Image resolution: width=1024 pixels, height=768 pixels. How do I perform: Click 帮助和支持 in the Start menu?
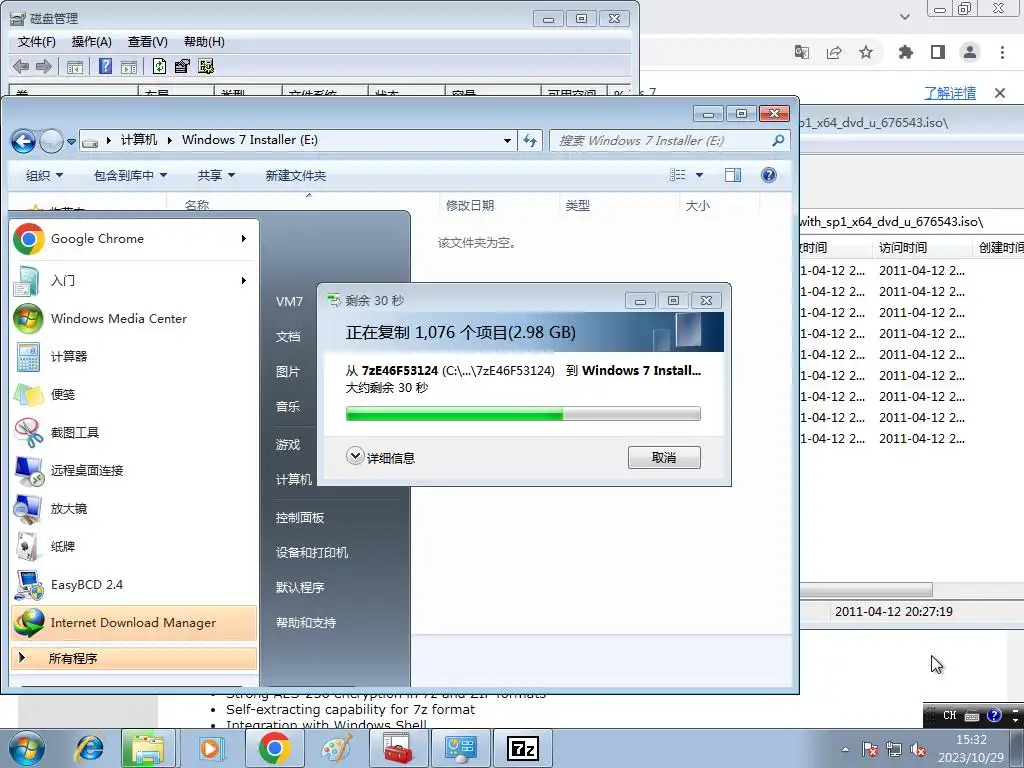pyautogui.click(x=306, y=623)
